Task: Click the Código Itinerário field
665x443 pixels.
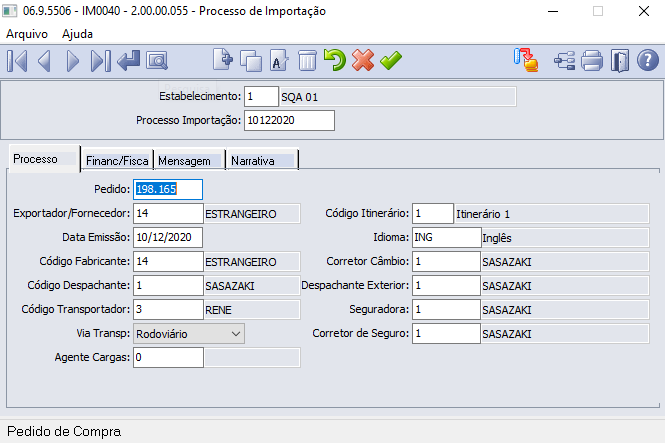Action: coord(433,213)
